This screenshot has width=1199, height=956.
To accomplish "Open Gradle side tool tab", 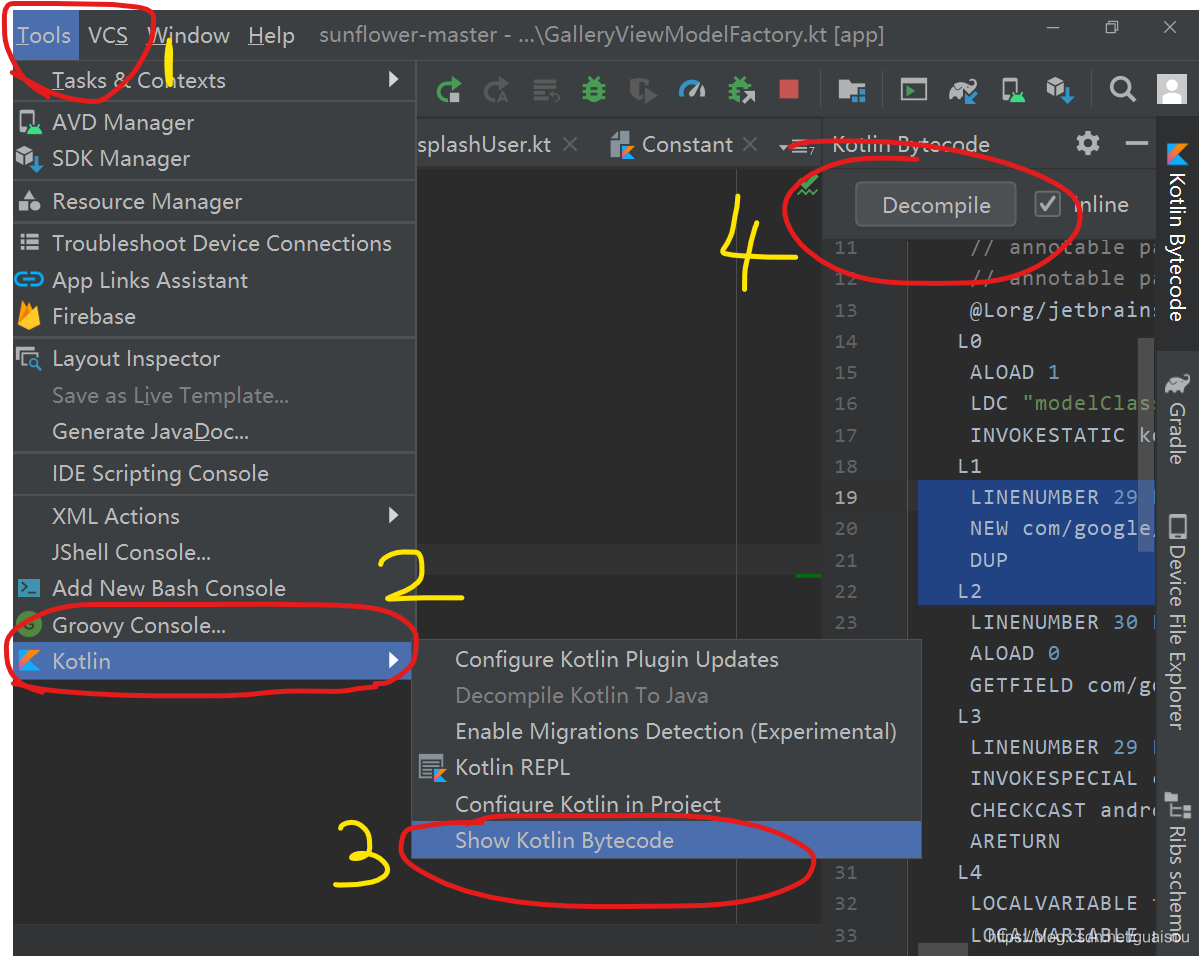I will coord(1177,418).
